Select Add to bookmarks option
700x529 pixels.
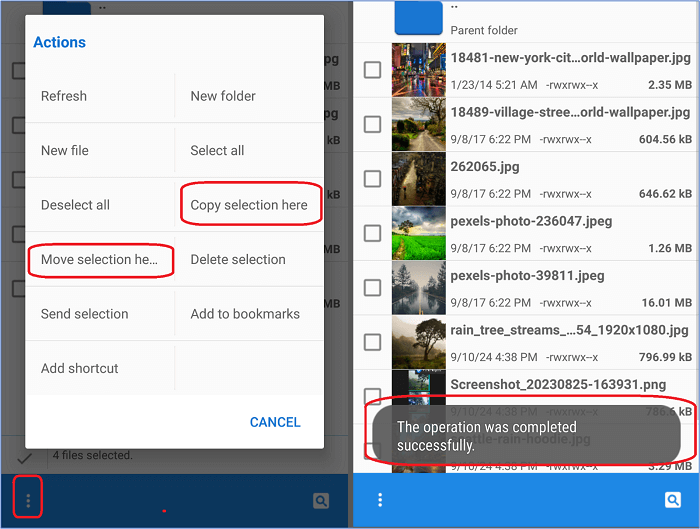click(245, 314)
